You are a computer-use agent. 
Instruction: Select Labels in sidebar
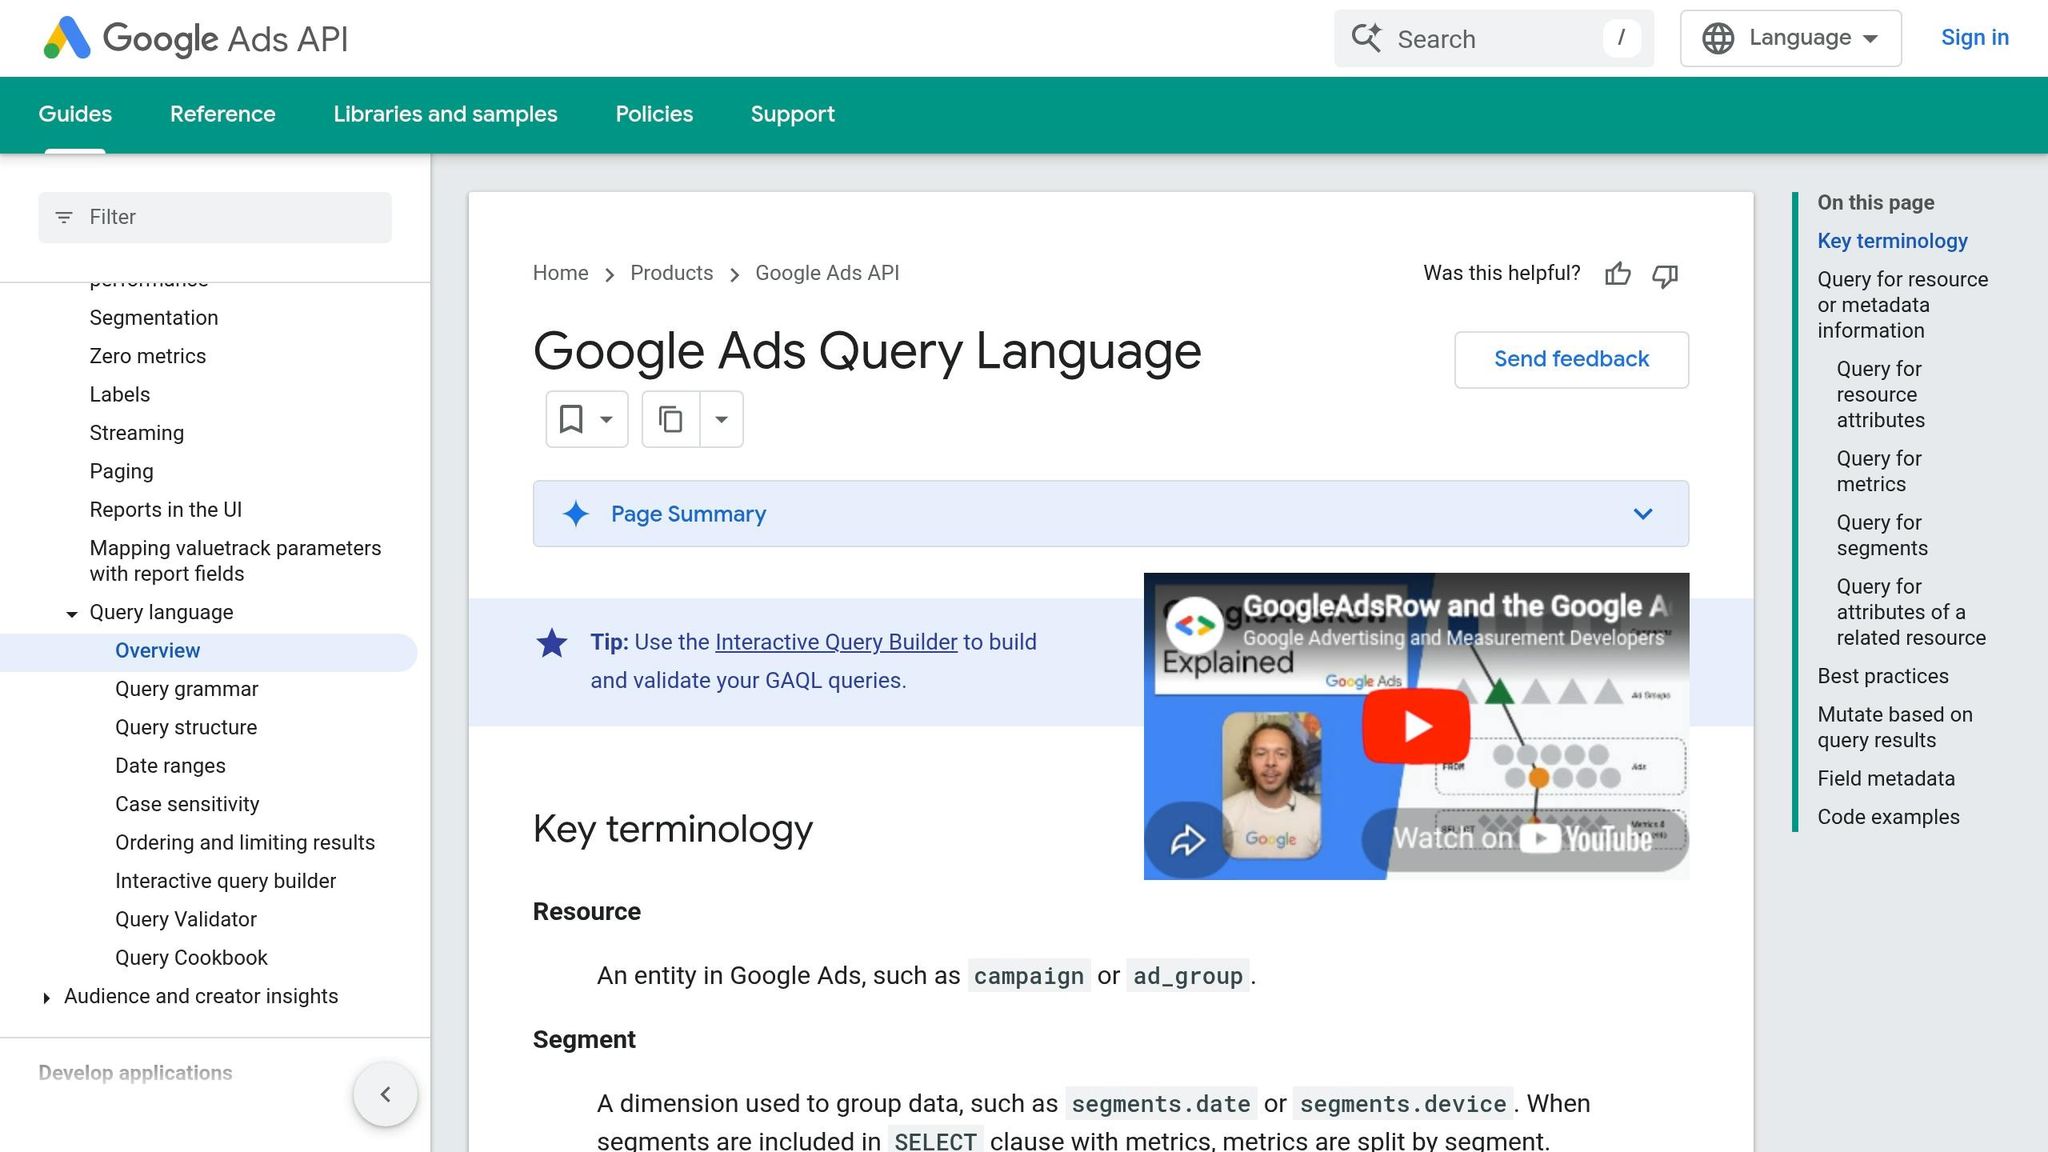click(120, 395)
